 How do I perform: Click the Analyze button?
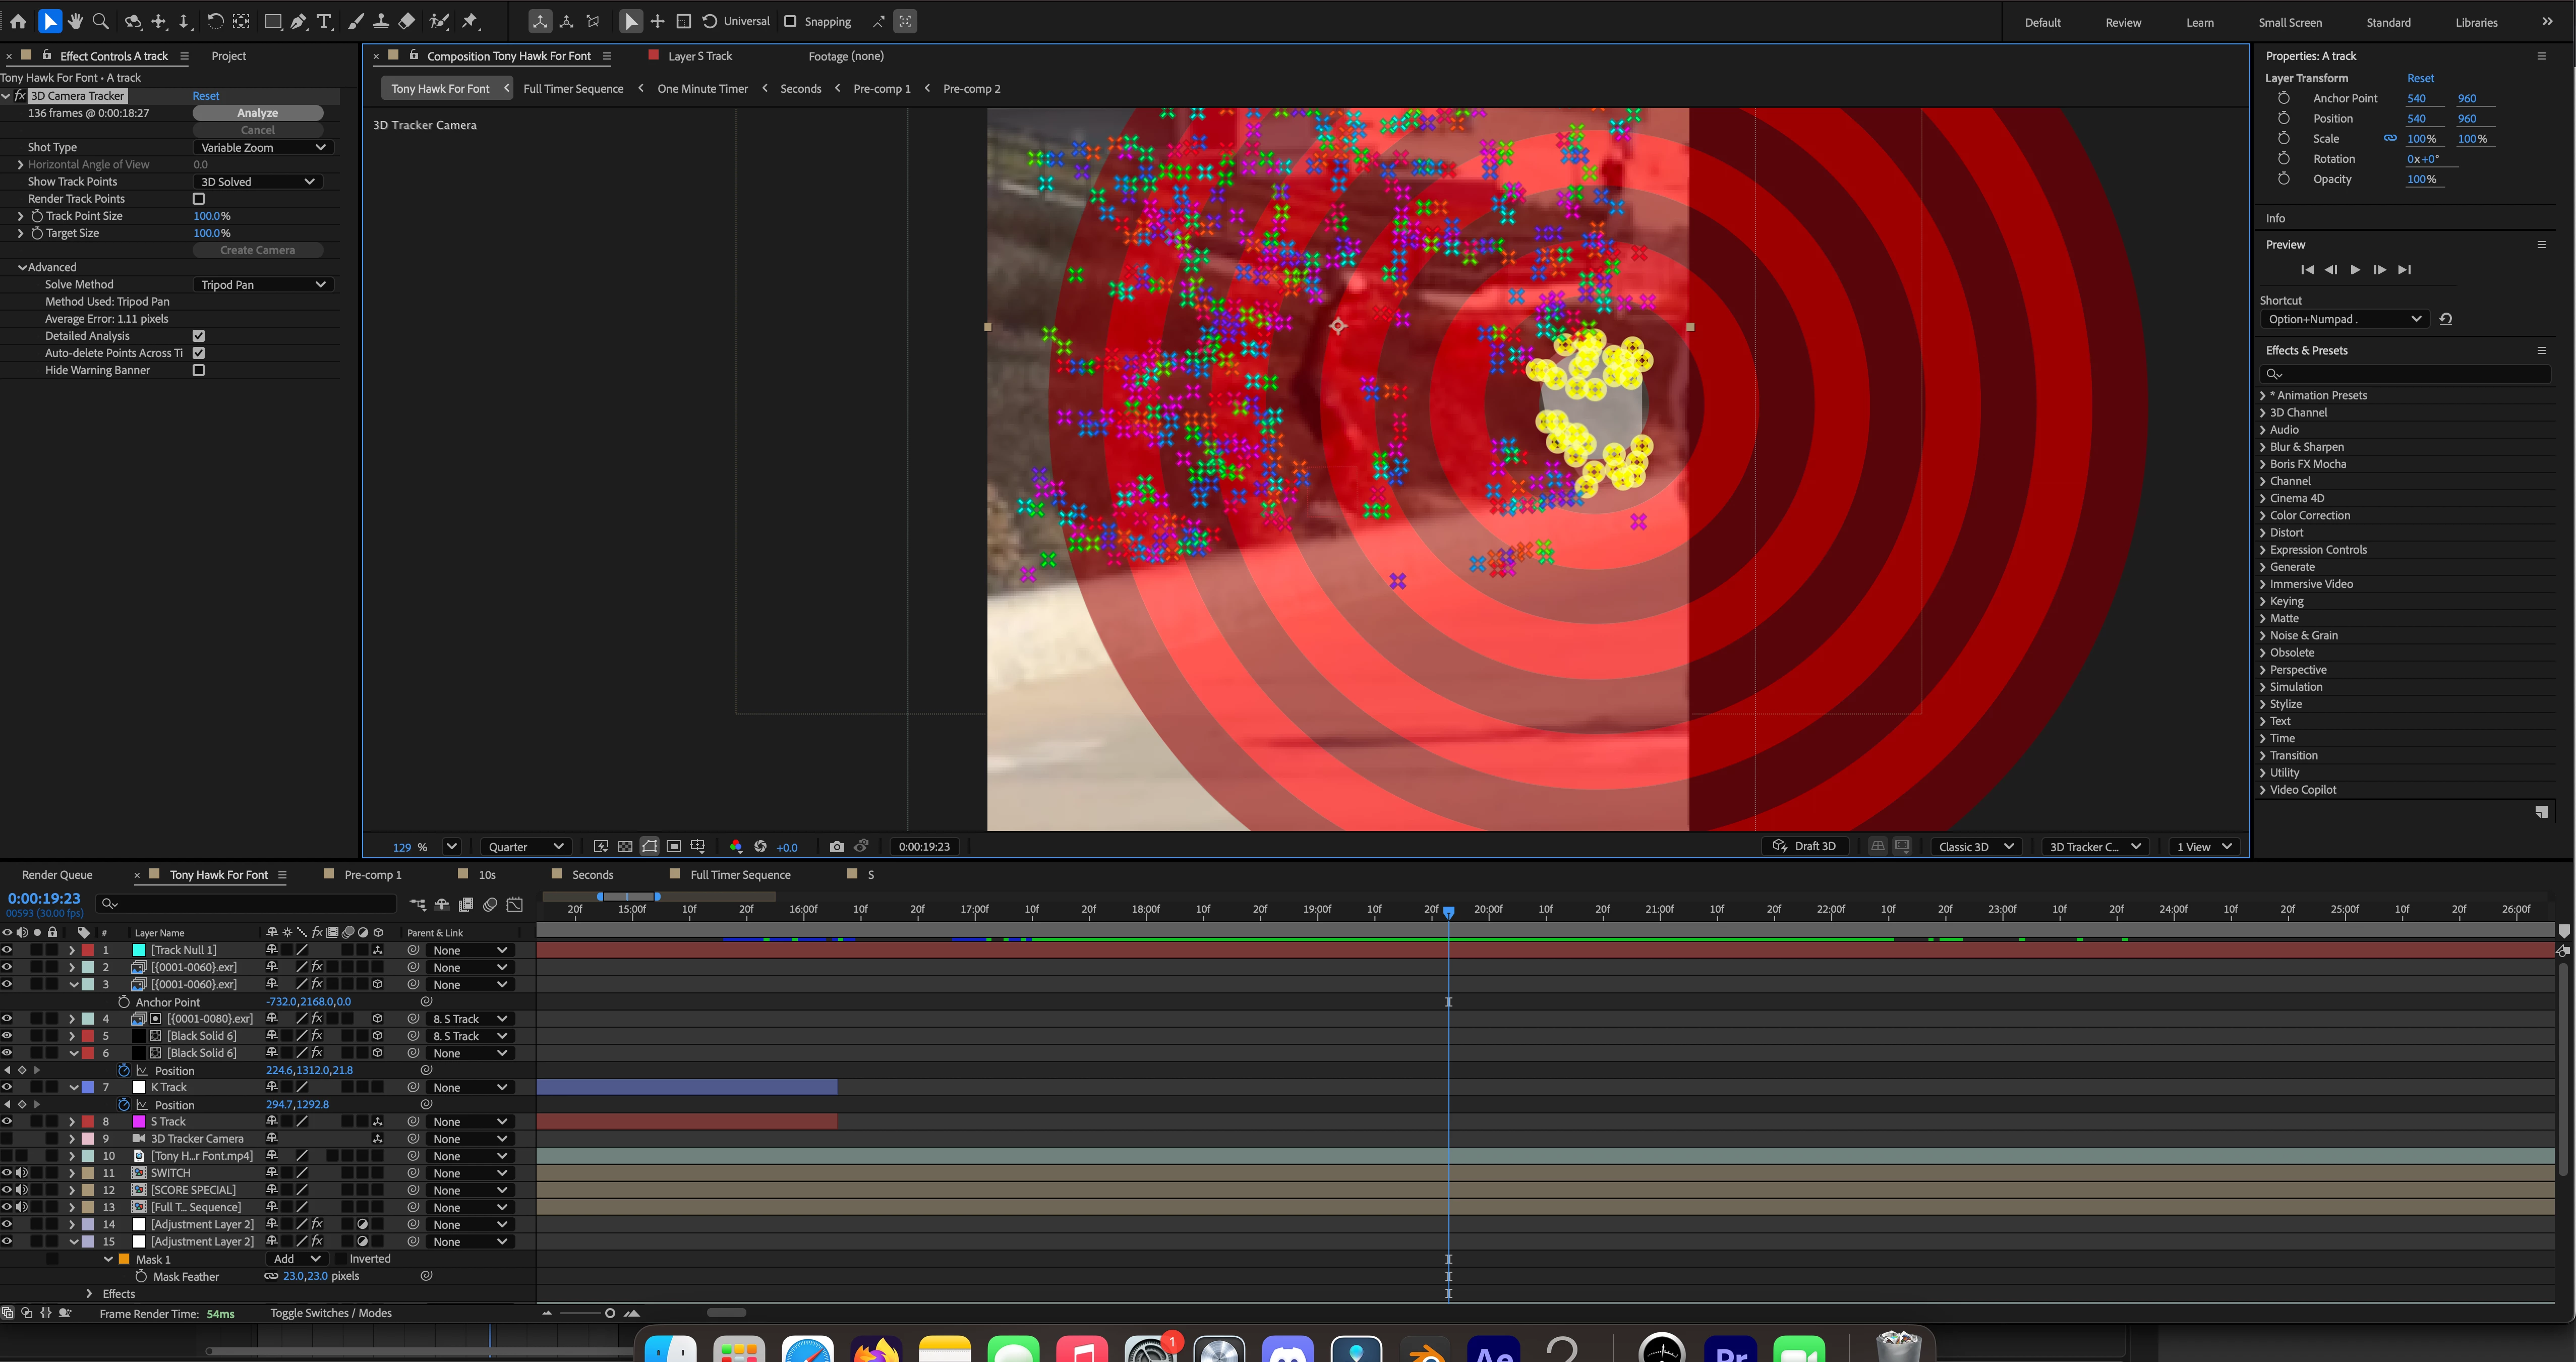click(x=257, y=113)
